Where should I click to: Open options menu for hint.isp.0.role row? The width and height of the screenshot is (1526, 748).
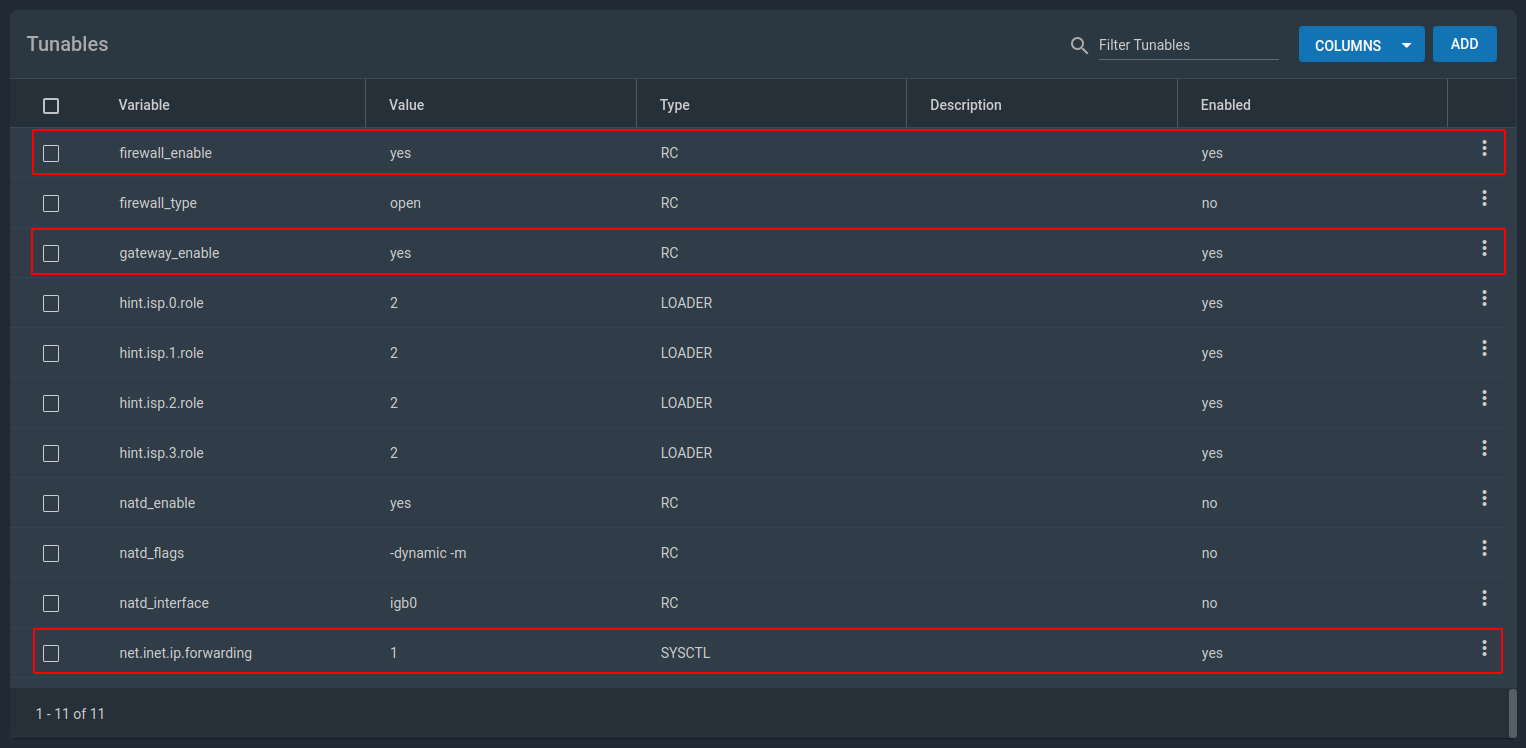coord(1484,298)
